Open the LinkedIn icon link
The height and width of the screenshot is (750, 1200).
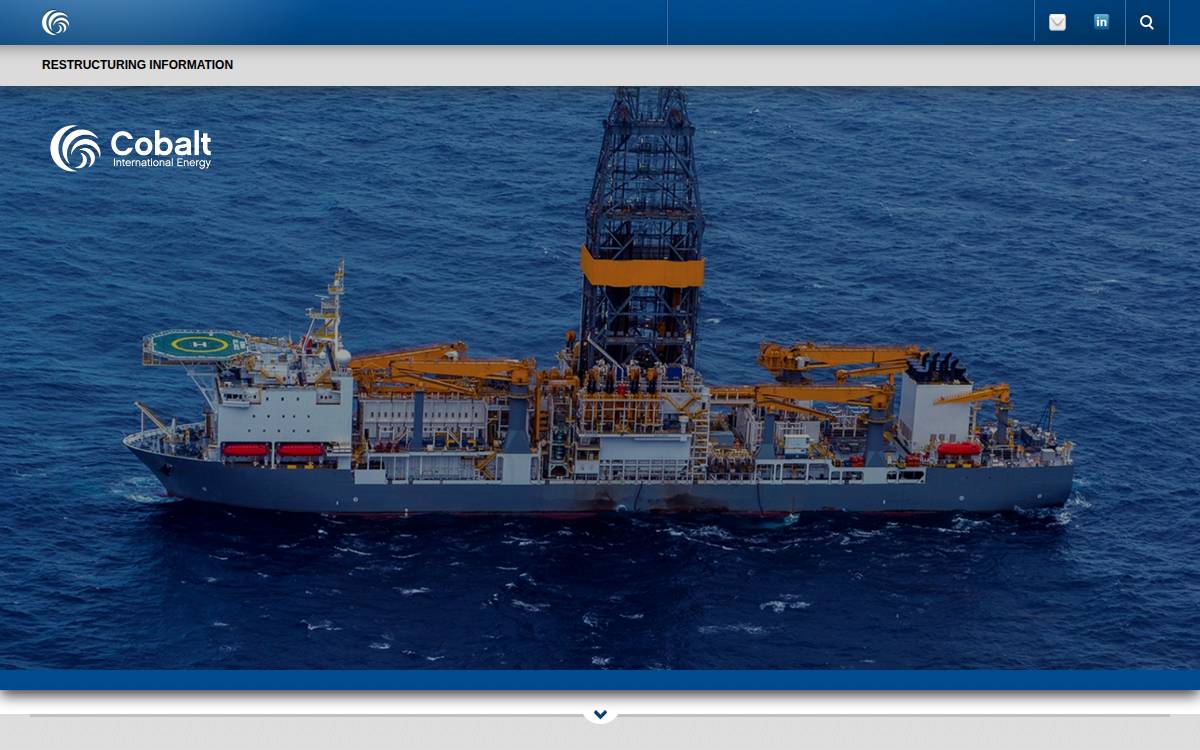(1101, 22)
